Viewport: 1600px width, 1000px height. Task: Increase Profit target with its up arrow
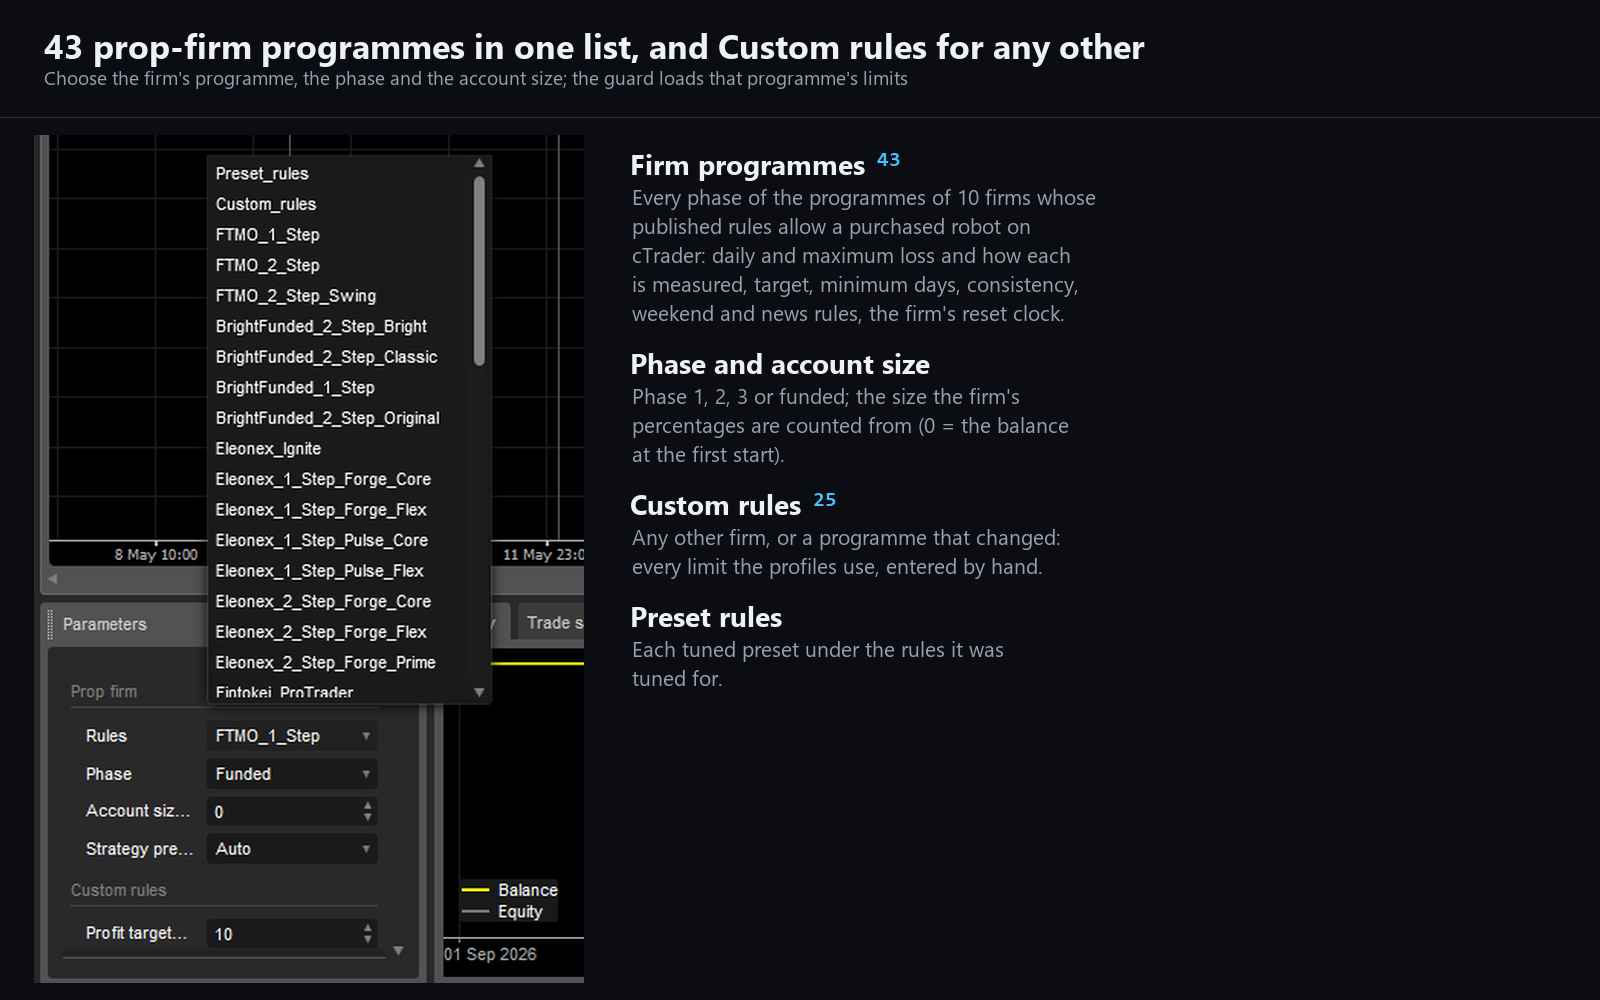coord(368,927)
